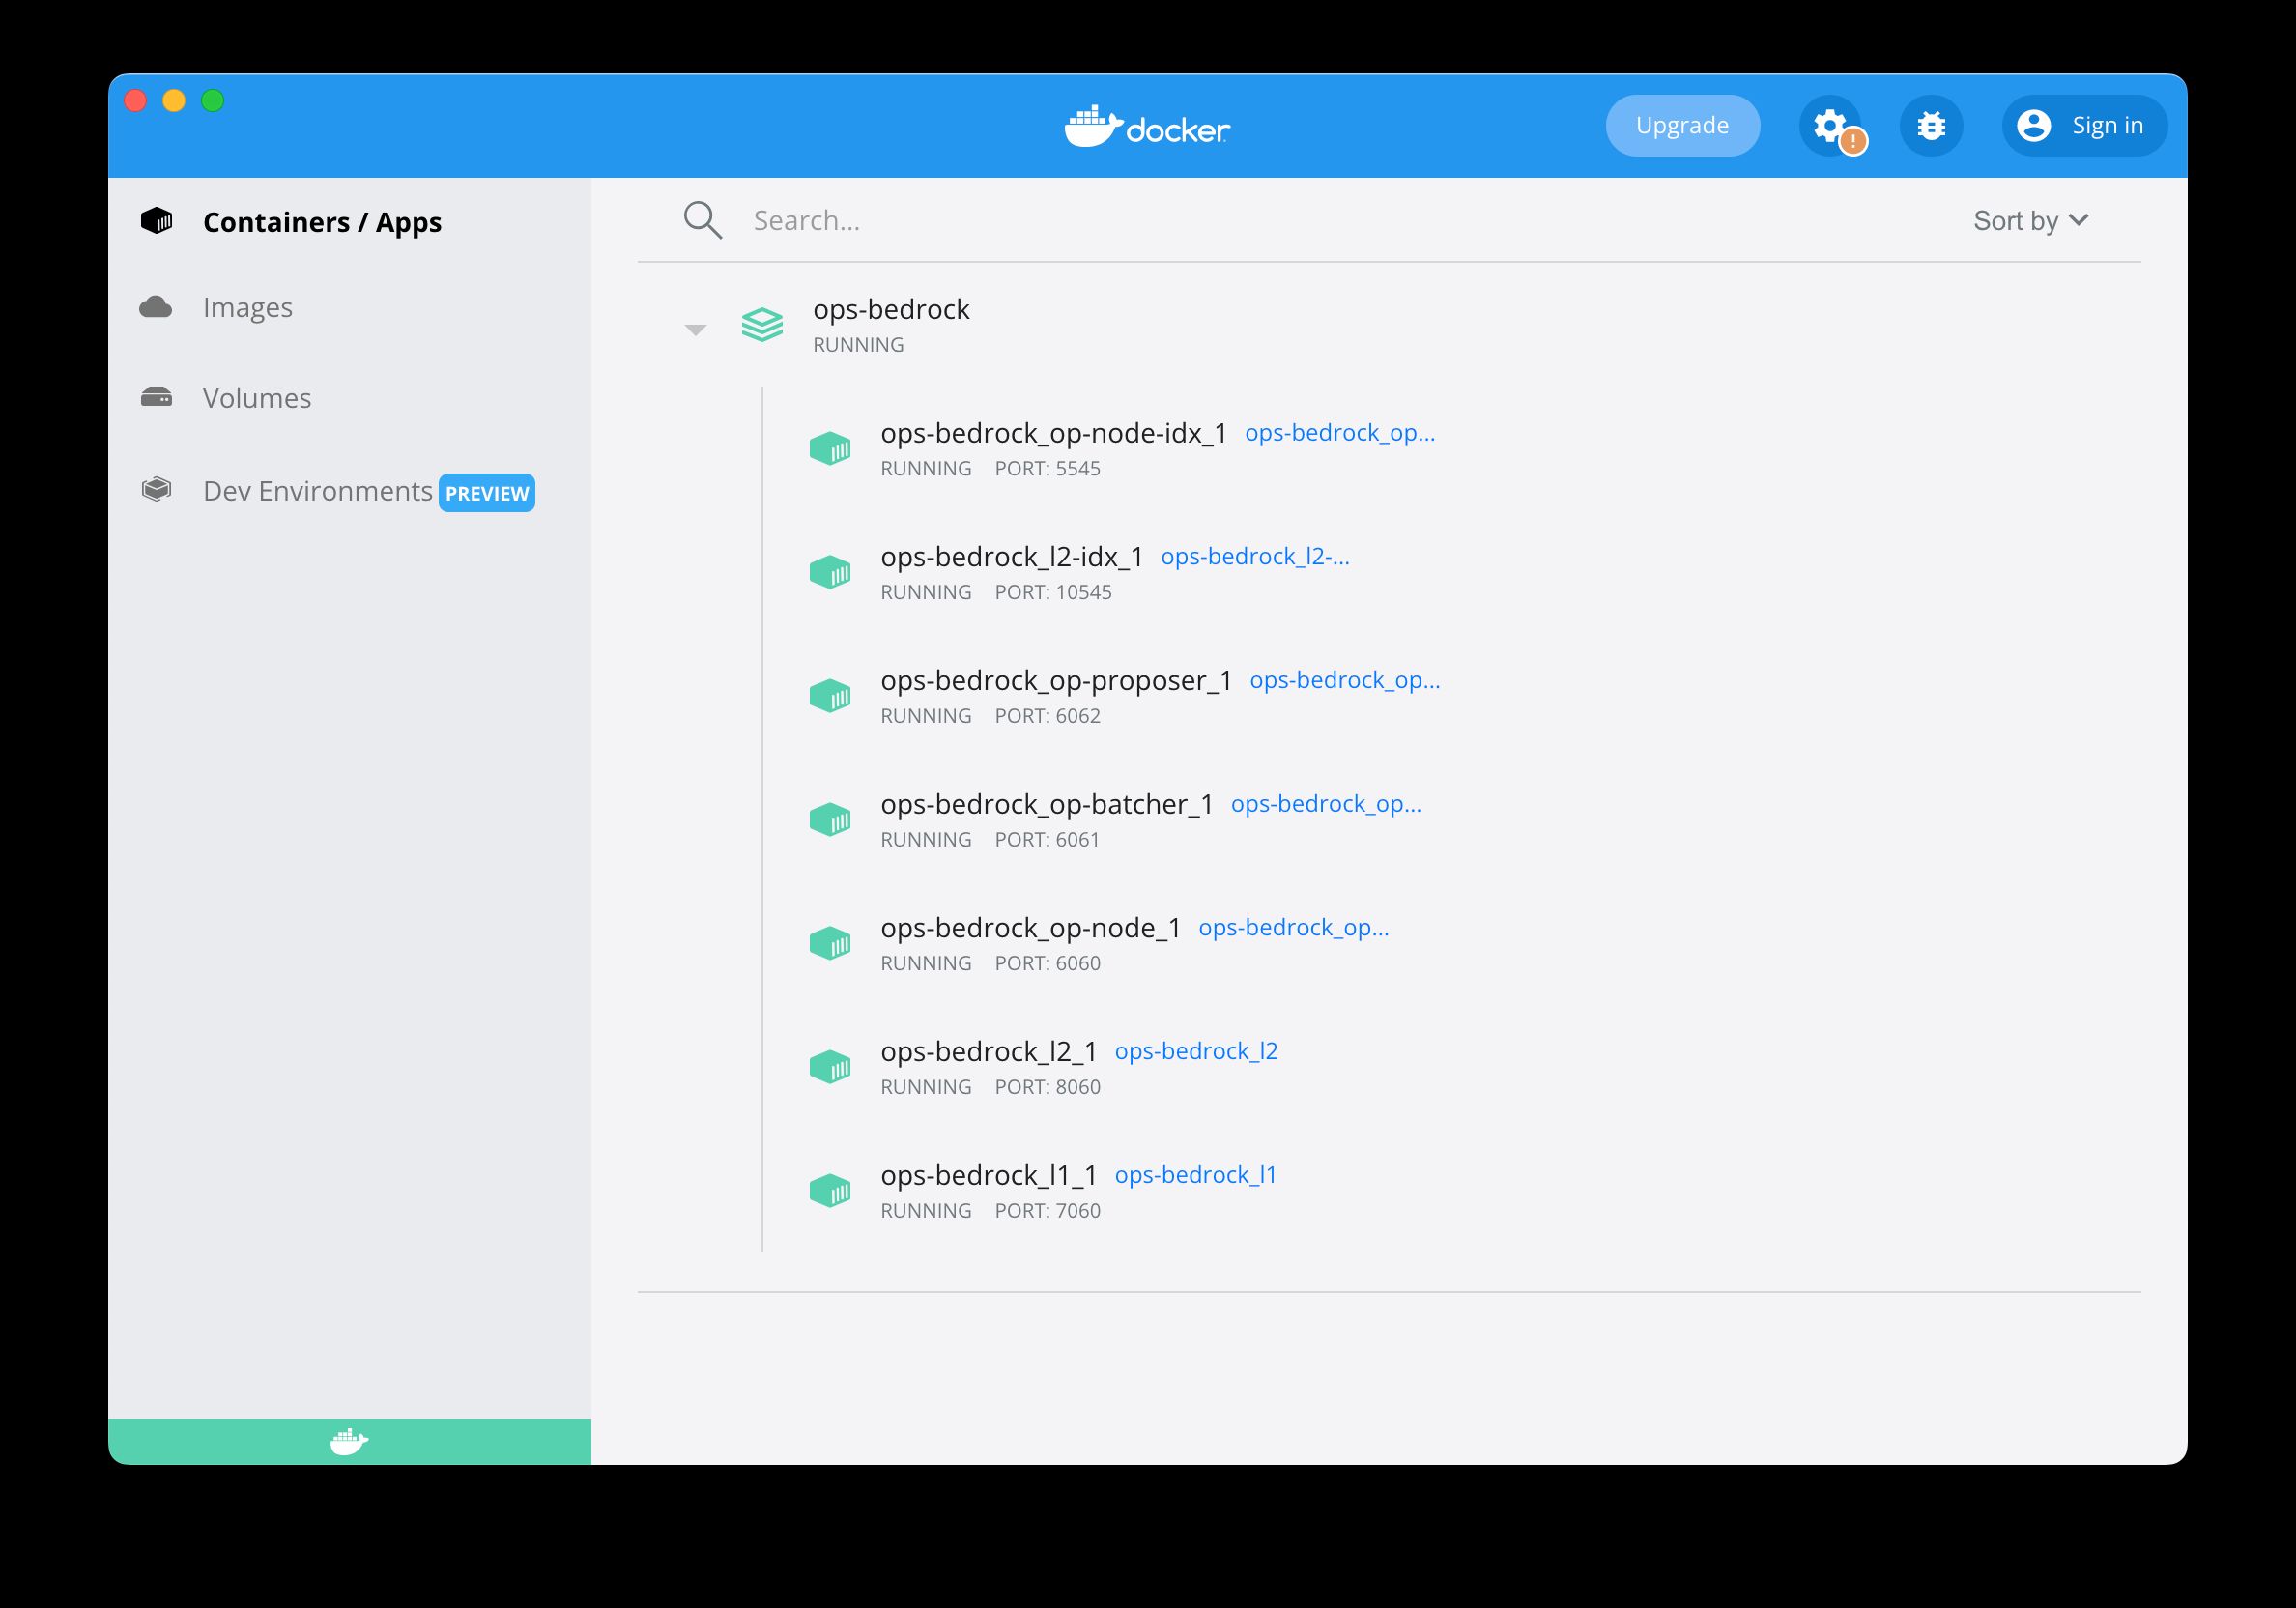This screenshot has height=1608, width=2296.
Task: Open image link beside ops-bedrock_op-node-idx_1
Action: tap(1340, 433)
